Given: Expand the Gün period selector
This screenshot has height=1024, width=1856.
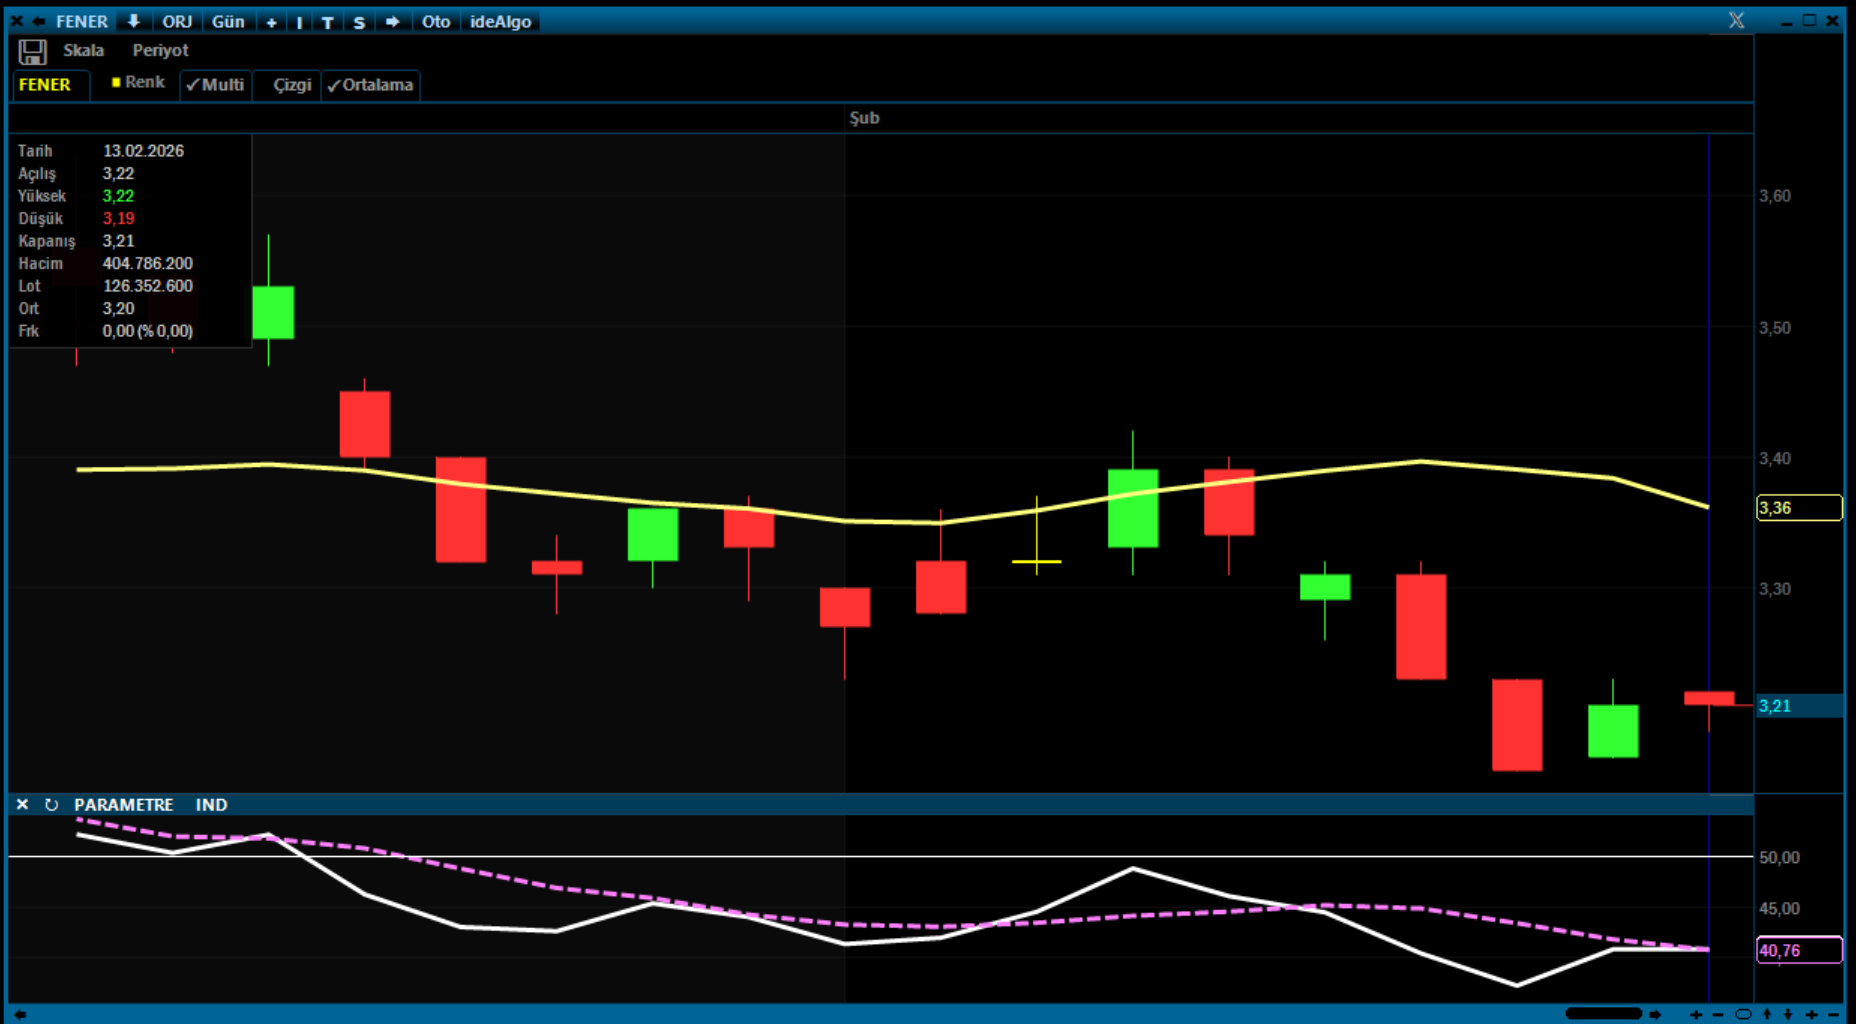Looking at the screenshot, I should point(228,21).
